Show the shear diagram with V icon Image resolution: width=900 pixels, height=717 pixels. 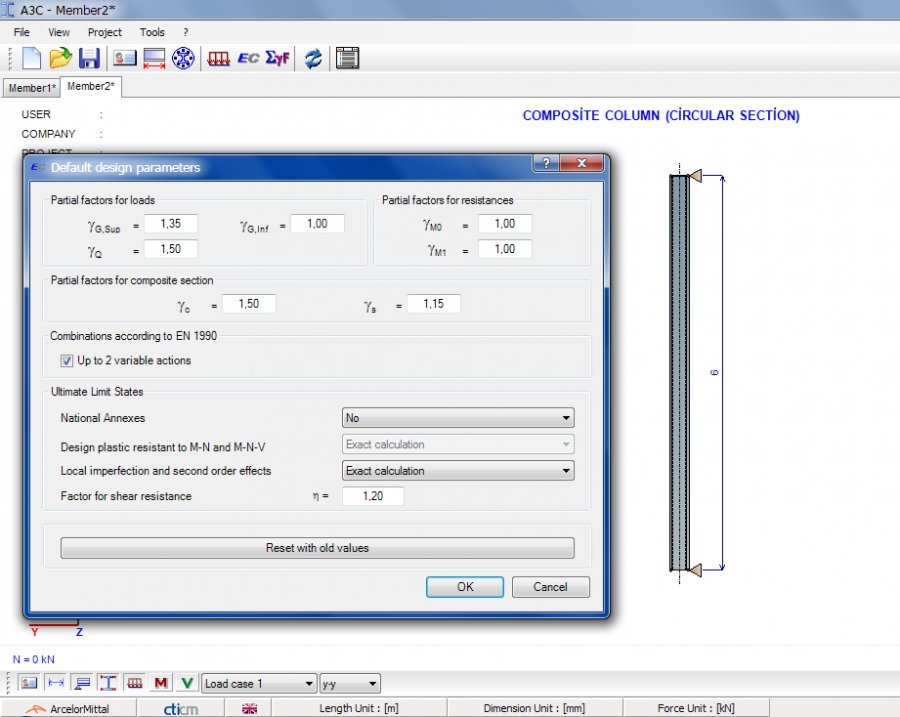[187, 683]
